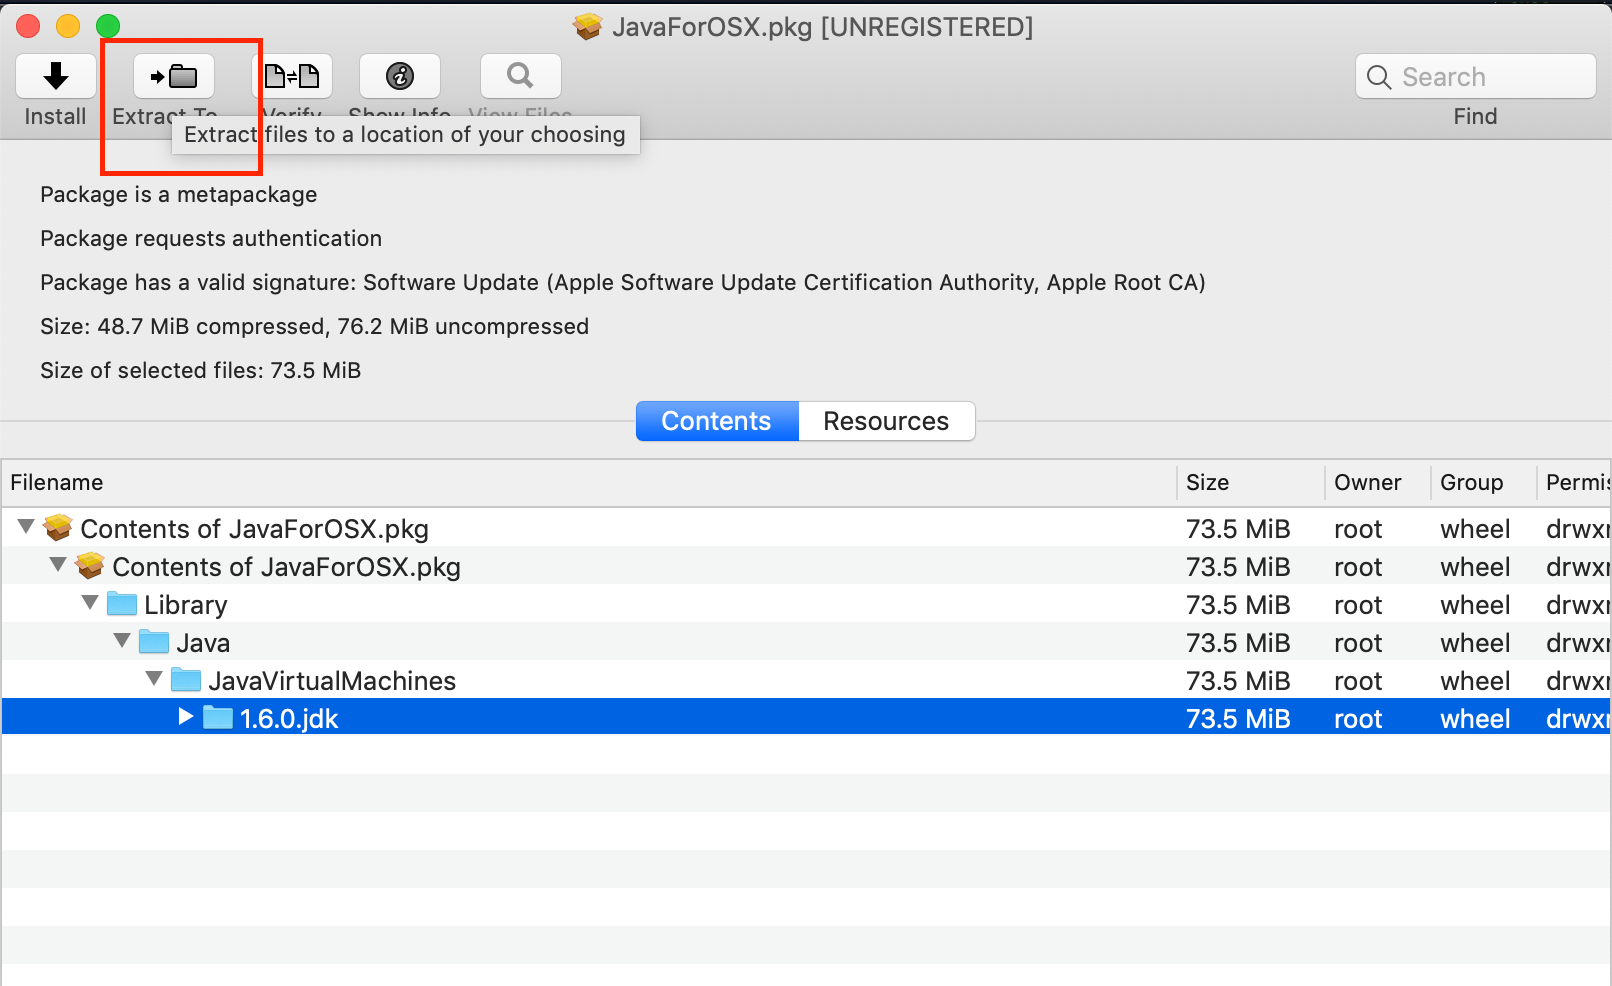Screen dimensions: 1612x986
Task: Collapse second nested Contents of JavaForOSX.pkg
Action: 58,565
